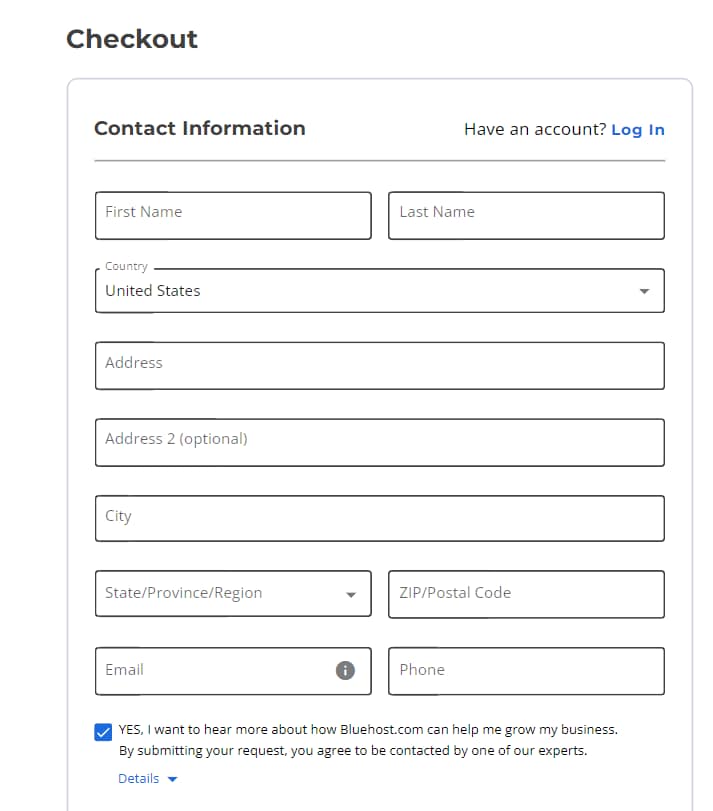
Task: Click the "YES, I want to hear more" label
Action: [368, 729]
